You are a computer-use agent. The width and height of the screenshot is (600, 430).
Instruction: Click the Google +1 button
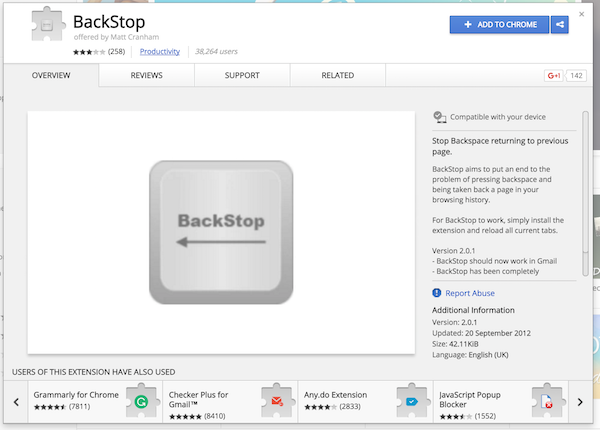[x=553, y=75]
